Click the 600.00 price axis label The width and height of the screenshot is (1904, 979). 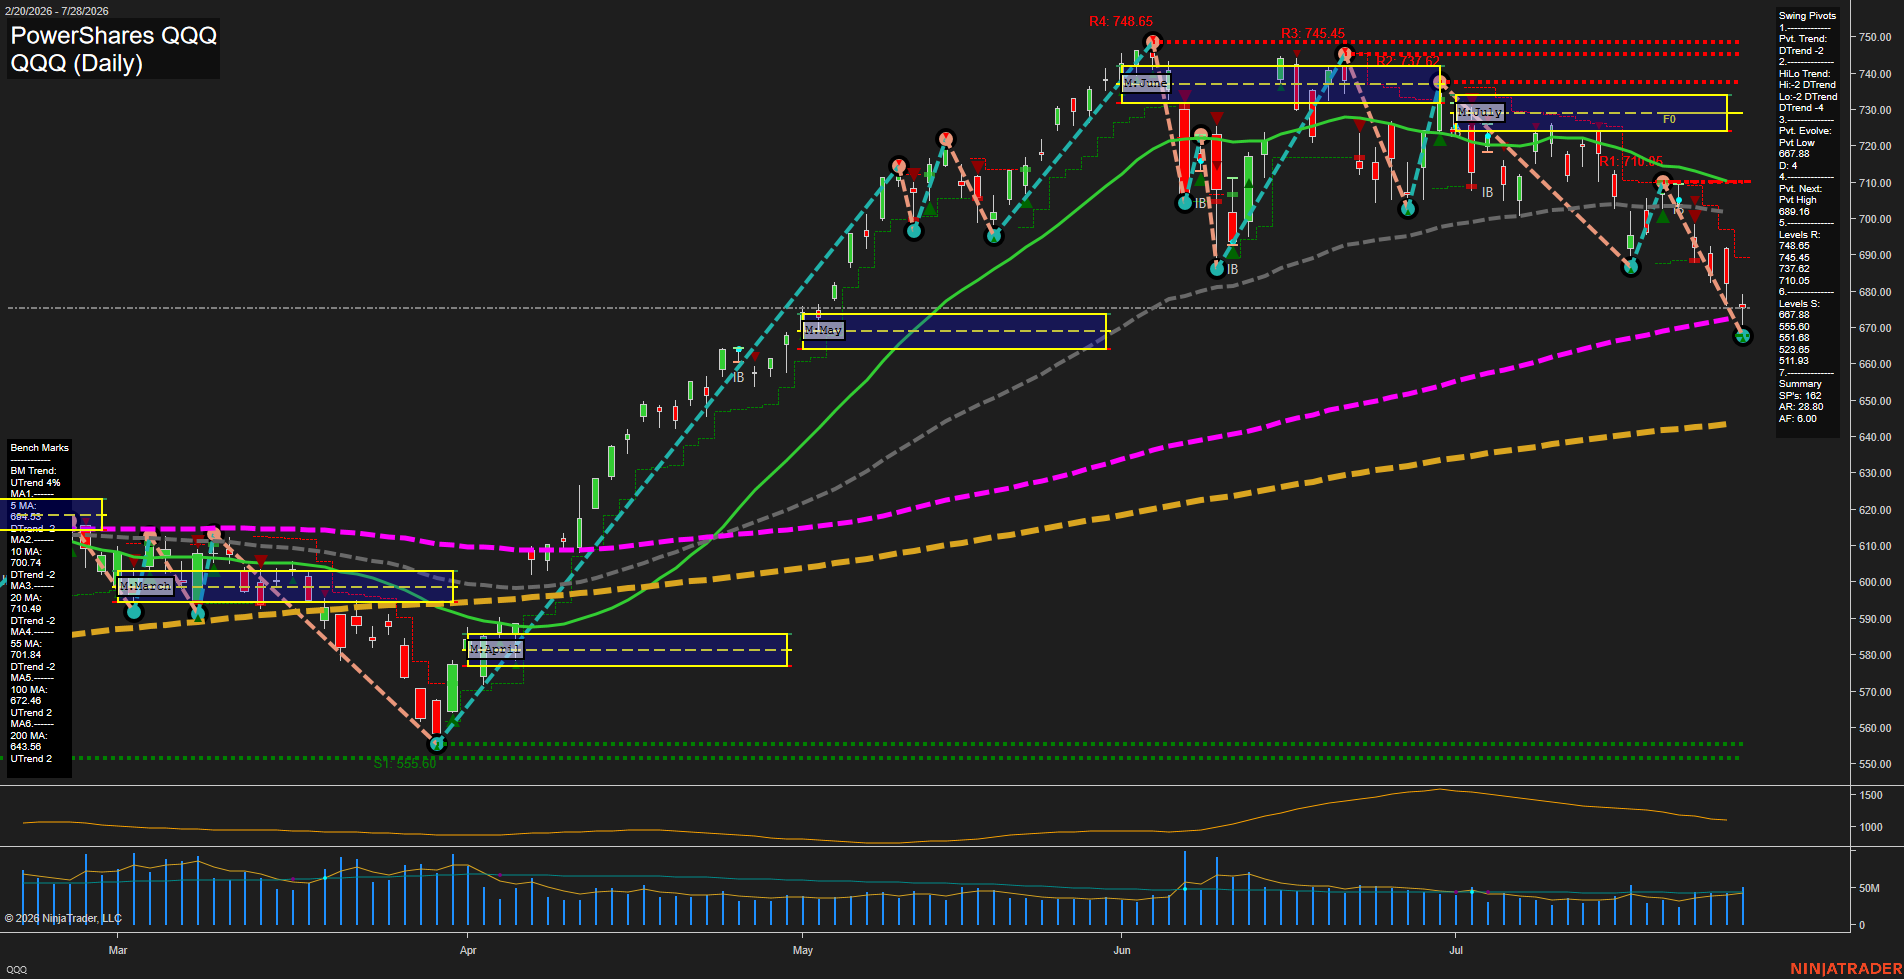pyautogui.click(x=1875, y=582)
